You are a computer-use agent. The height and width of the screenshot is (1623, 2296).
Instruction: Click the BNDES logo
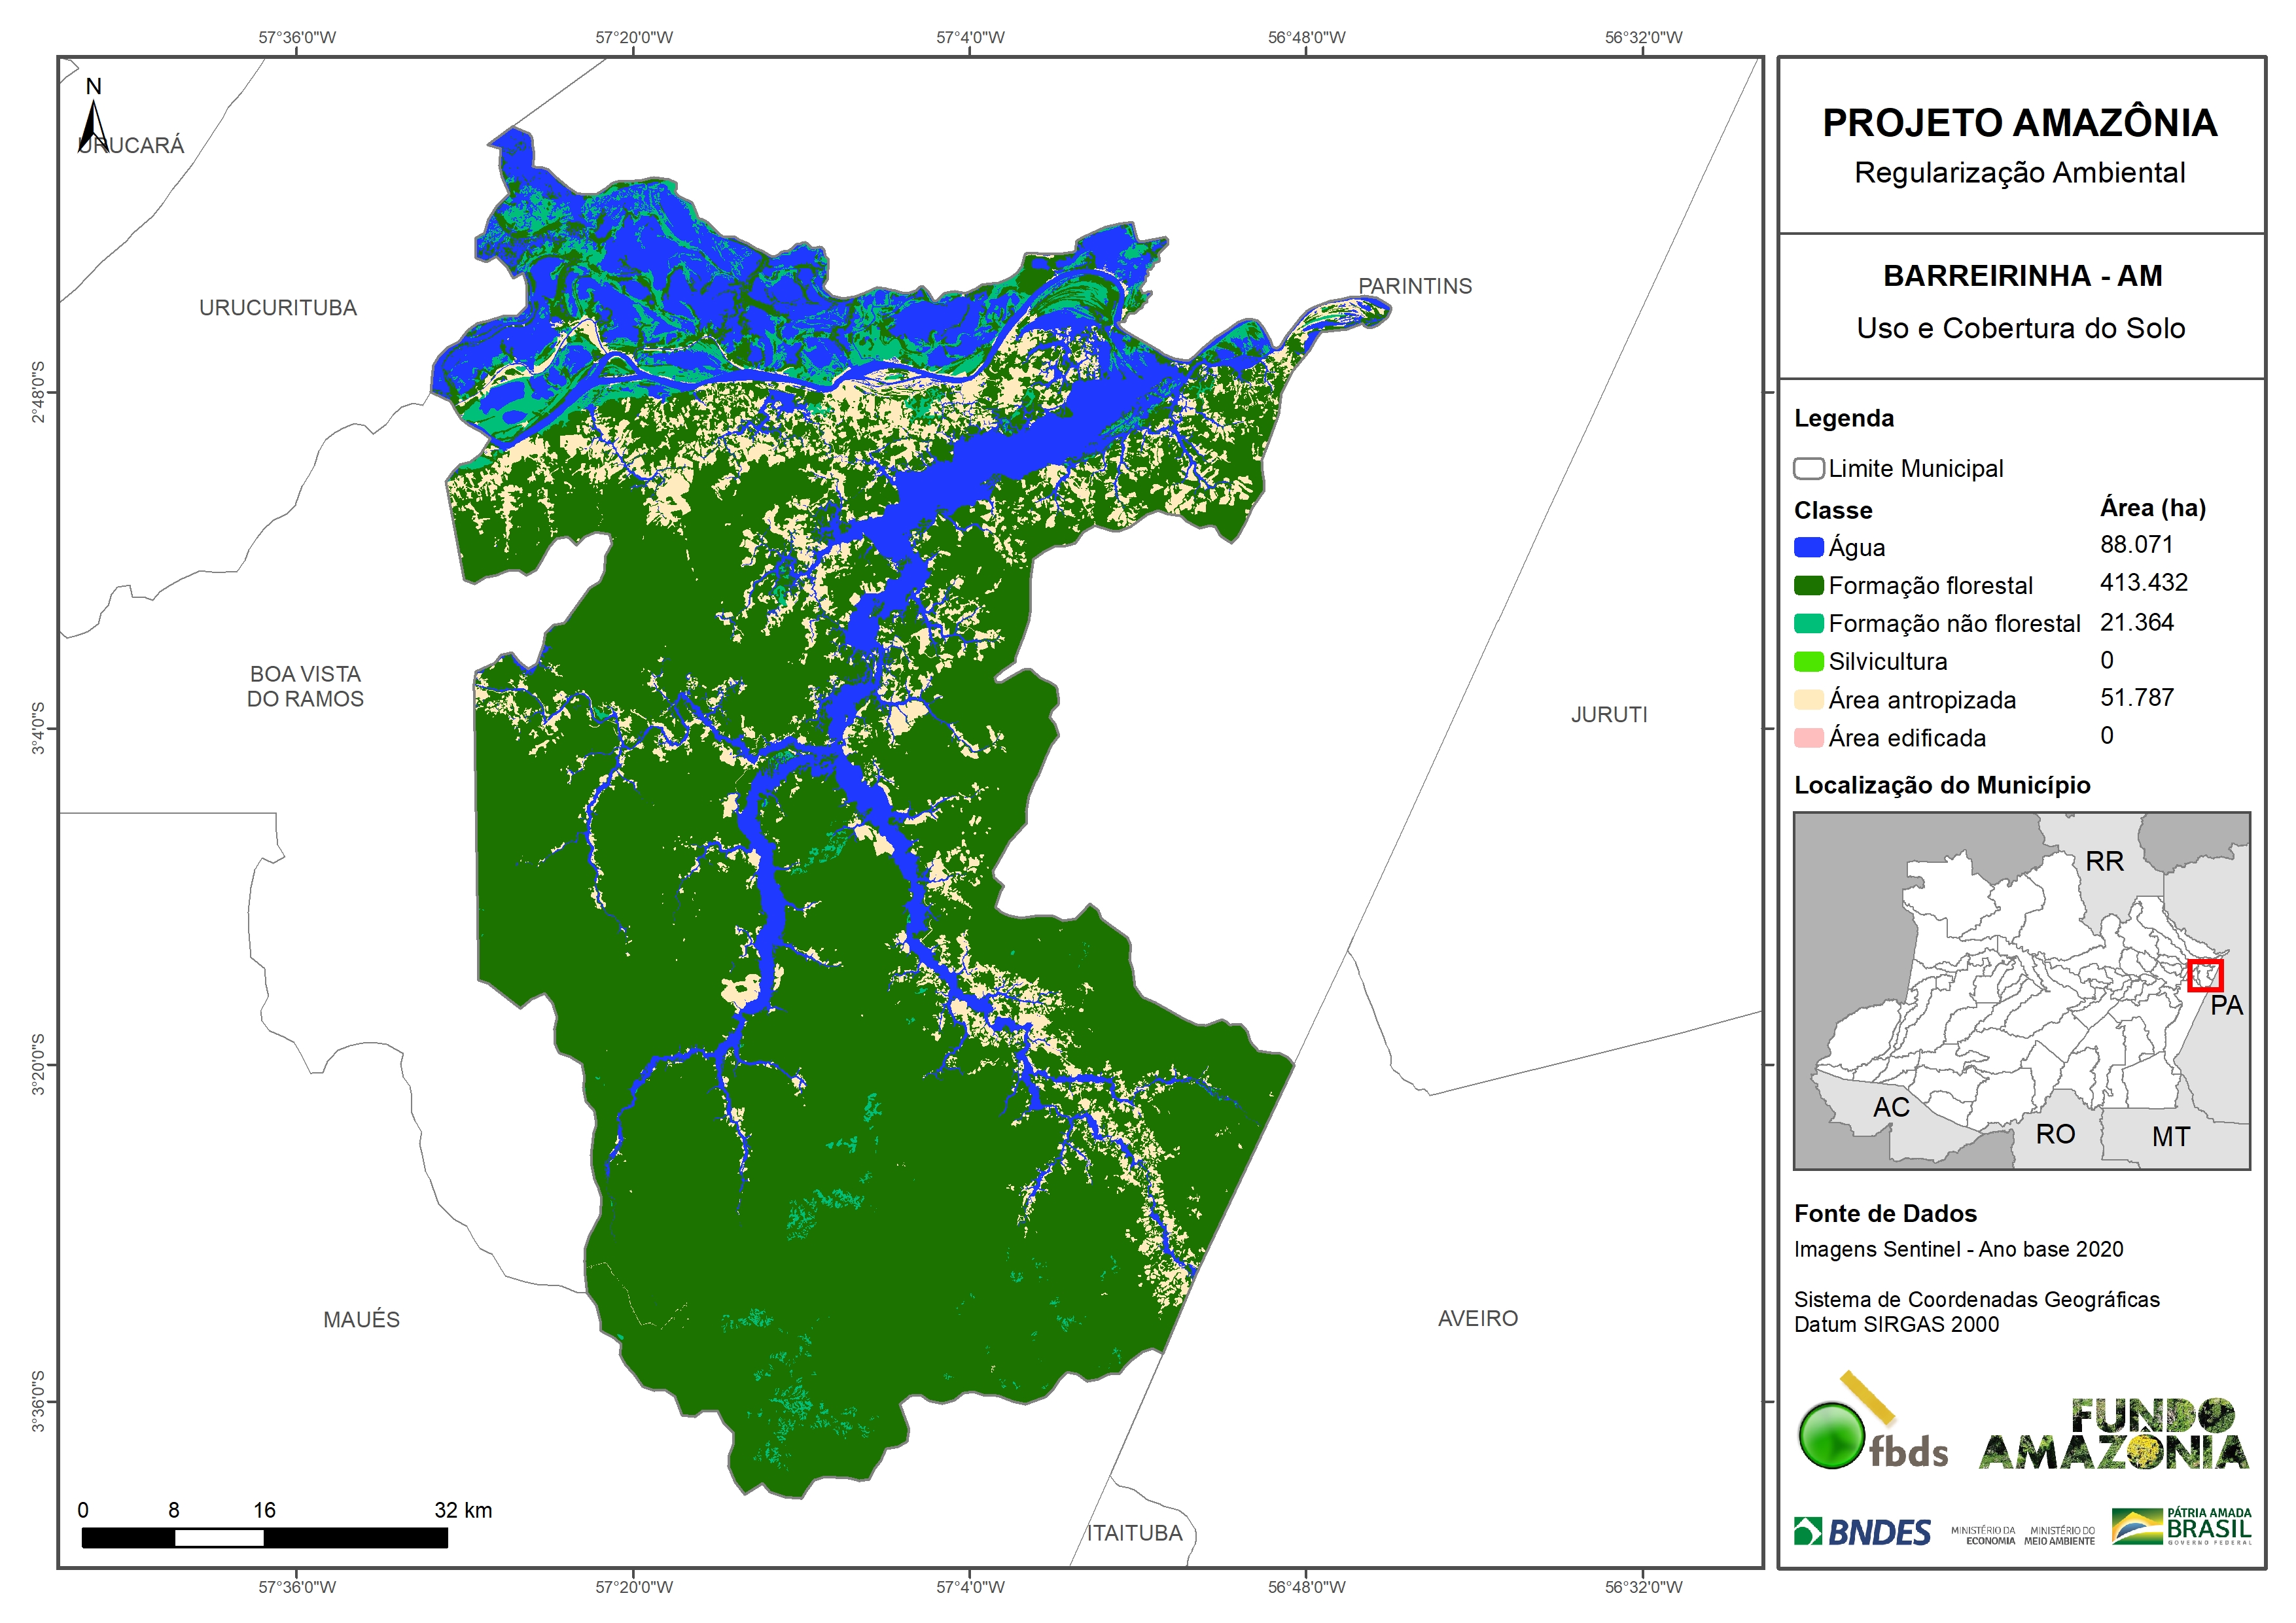pyautogui.click(x=1862, y=1532)
